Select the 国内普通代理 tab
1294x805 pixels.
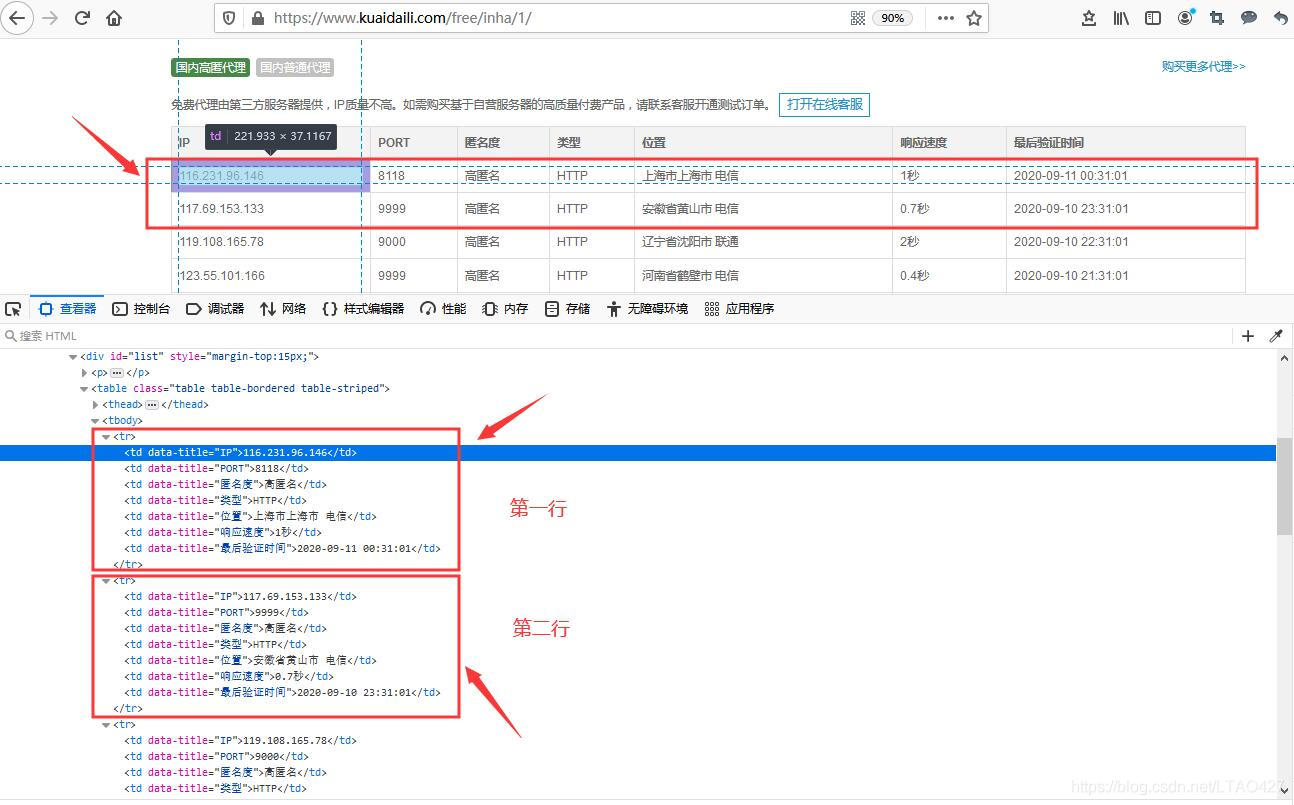pyautogui.click(x=295, y=67)
